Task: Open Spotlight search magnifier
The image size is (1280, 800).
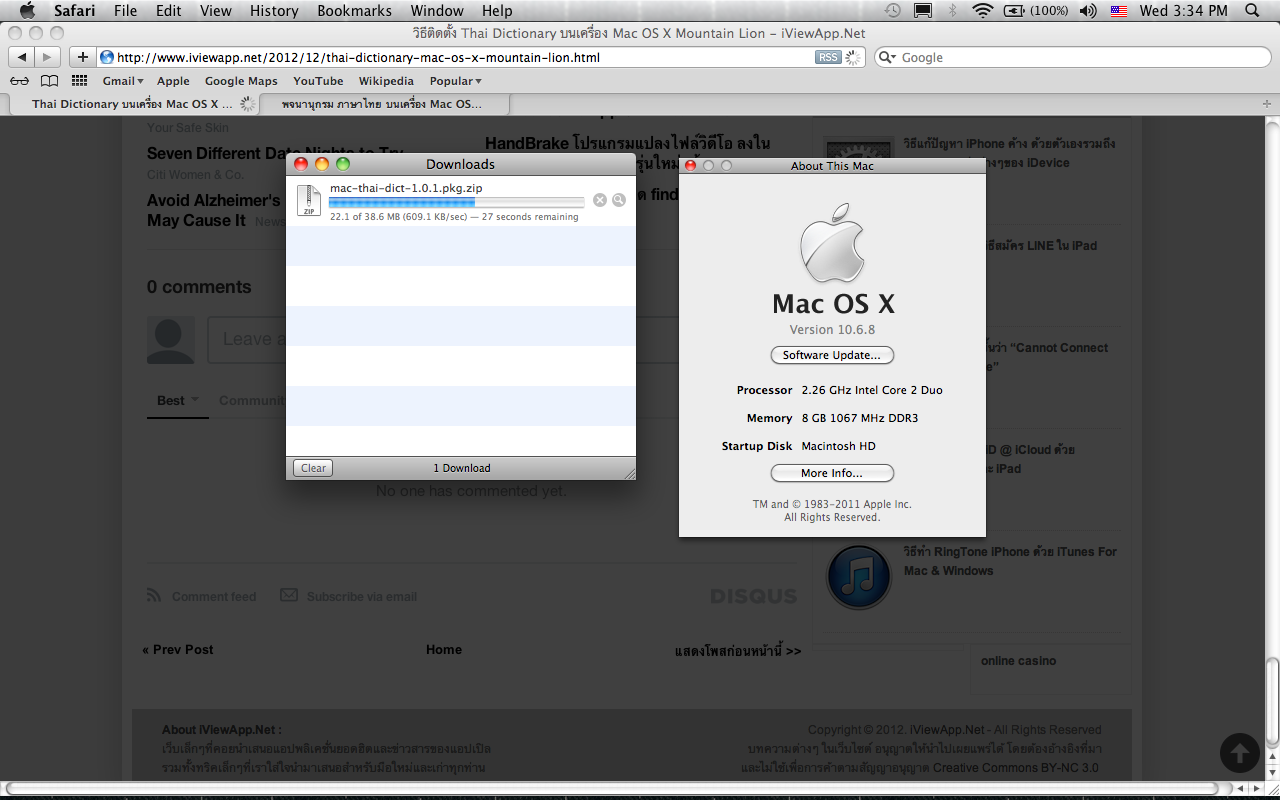Action: (1251, 11)
